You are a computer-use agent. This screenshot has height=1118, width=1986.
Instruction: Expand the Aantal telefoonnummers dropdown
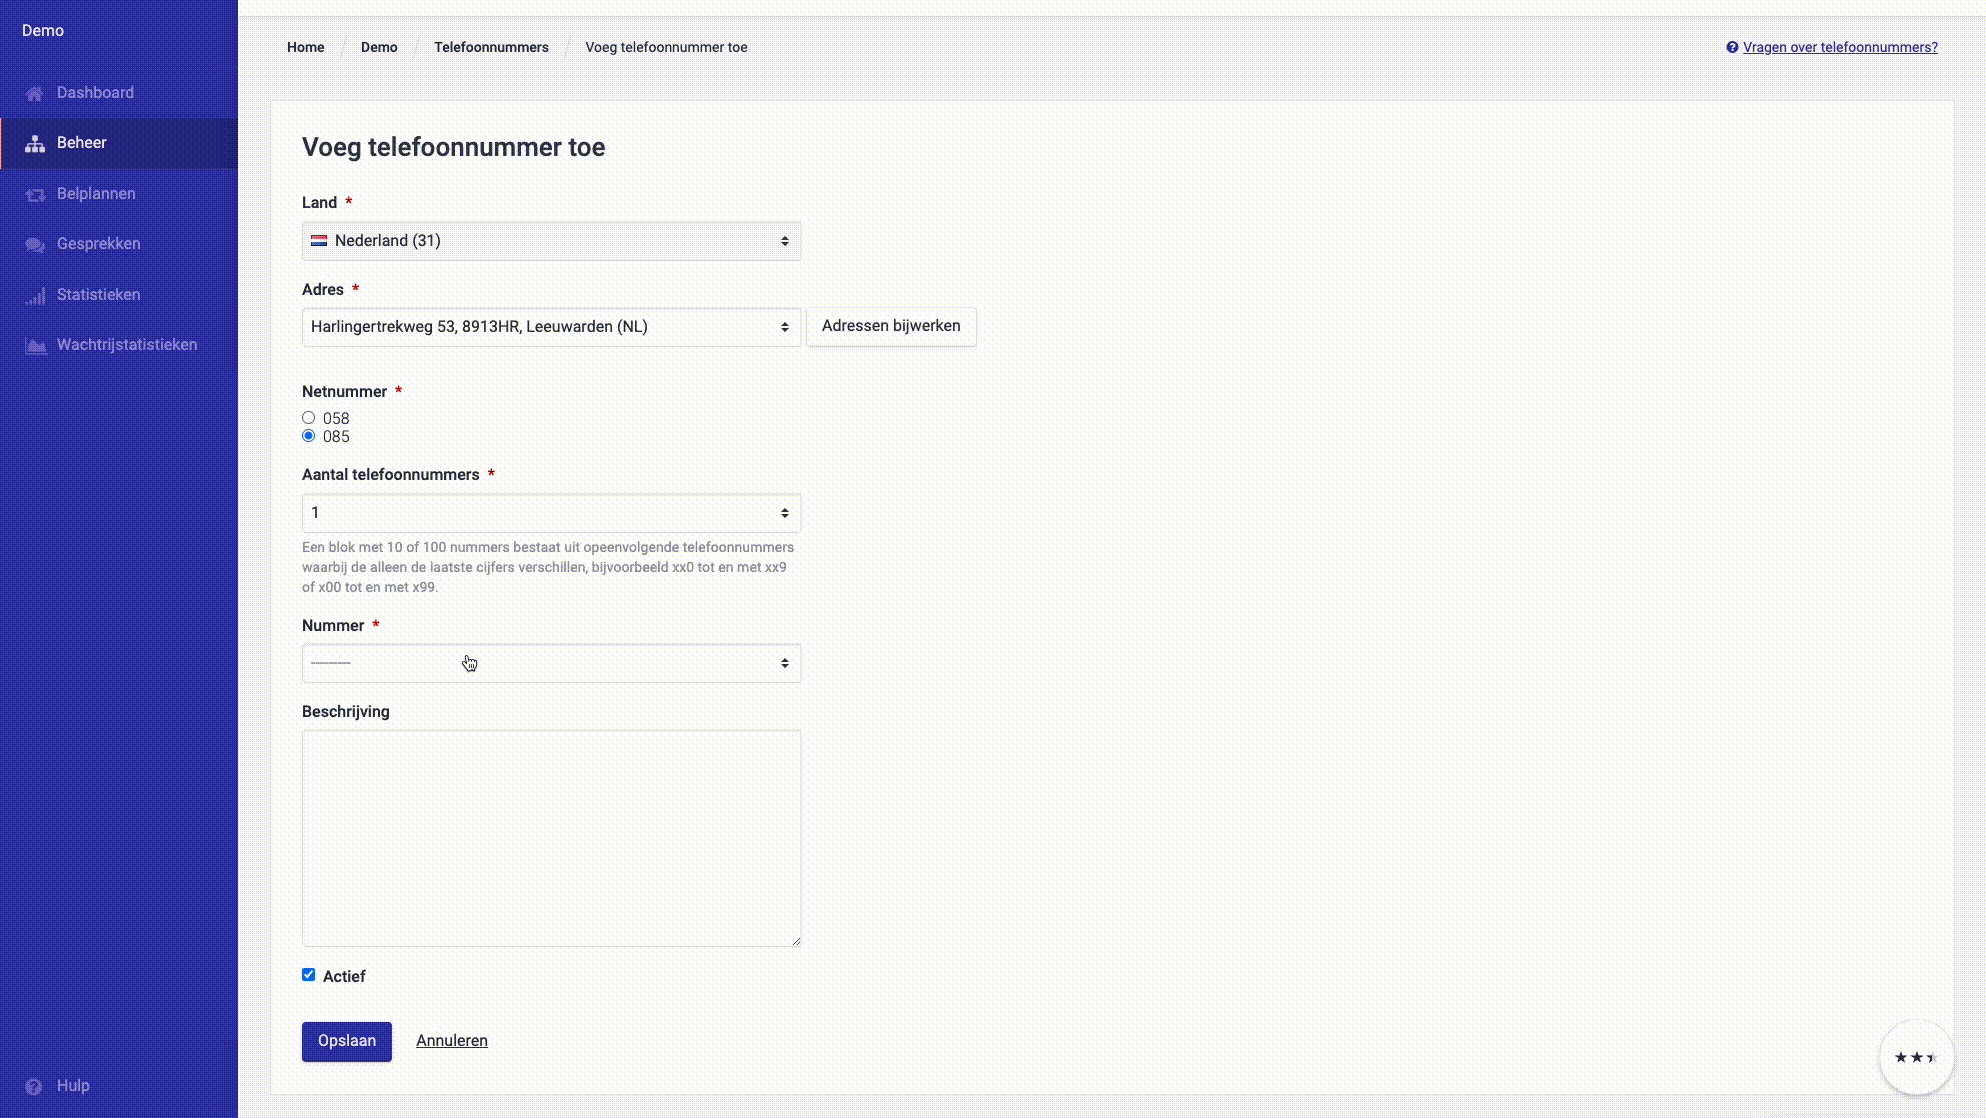(x=551, y=513)
